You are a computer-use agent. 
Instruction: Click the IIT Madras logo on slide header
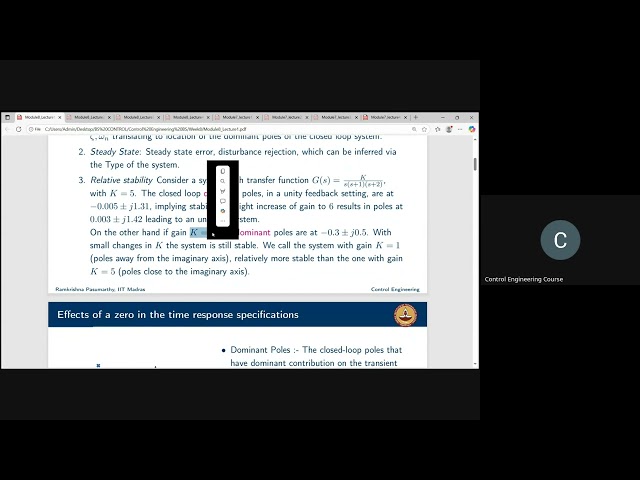405,315
